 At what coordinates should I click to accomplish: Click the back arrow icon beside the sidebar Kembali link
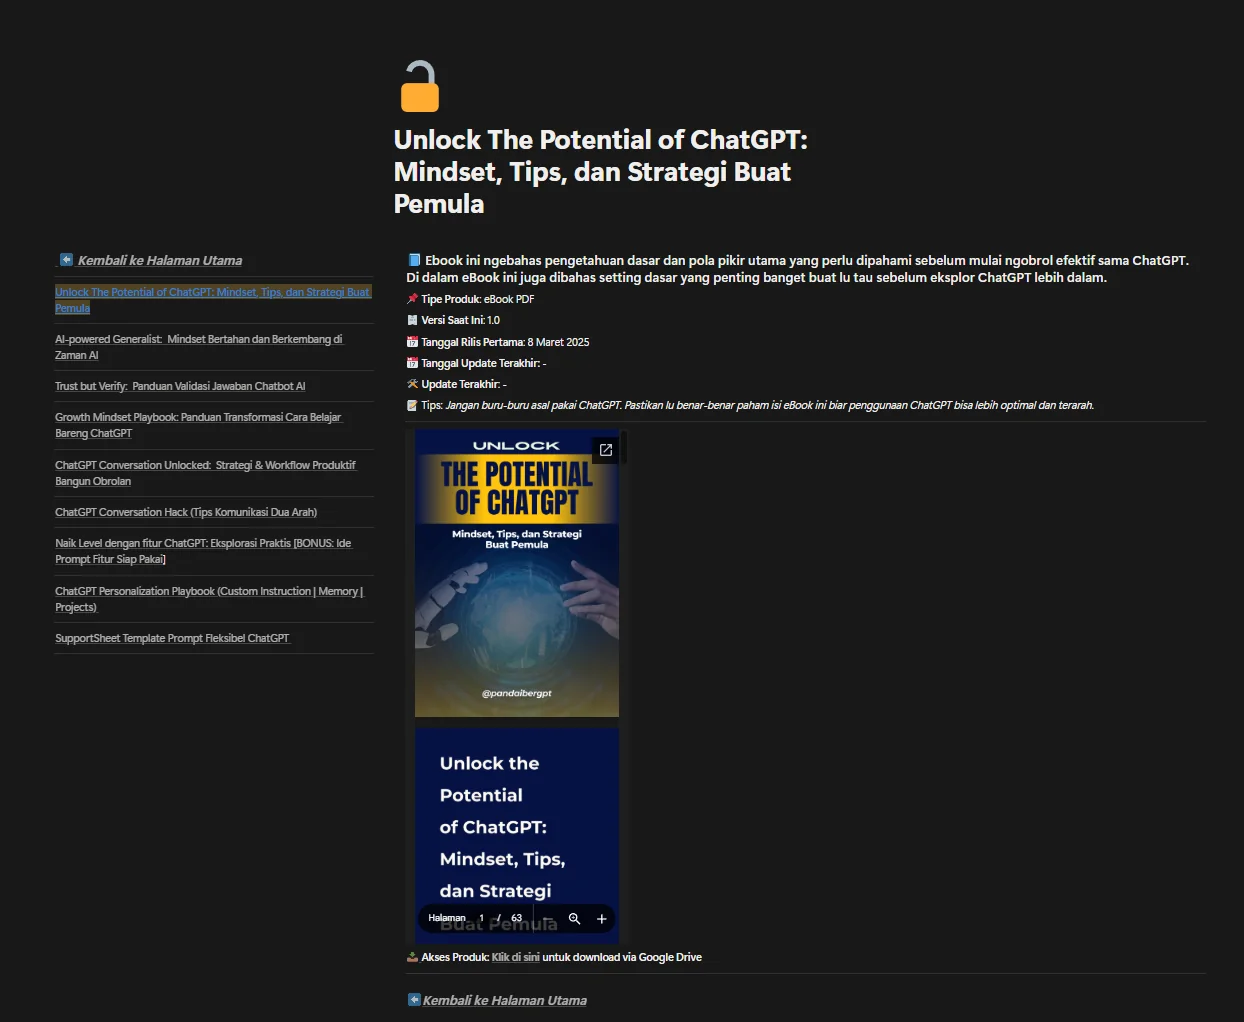[x=66, y=260]
